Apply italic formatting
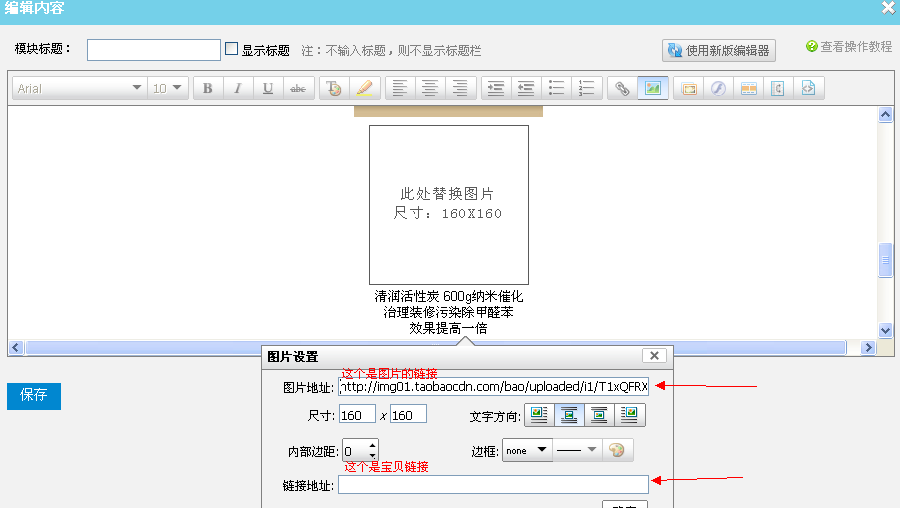This screenshot has height=508, width=900. point(238,88)
